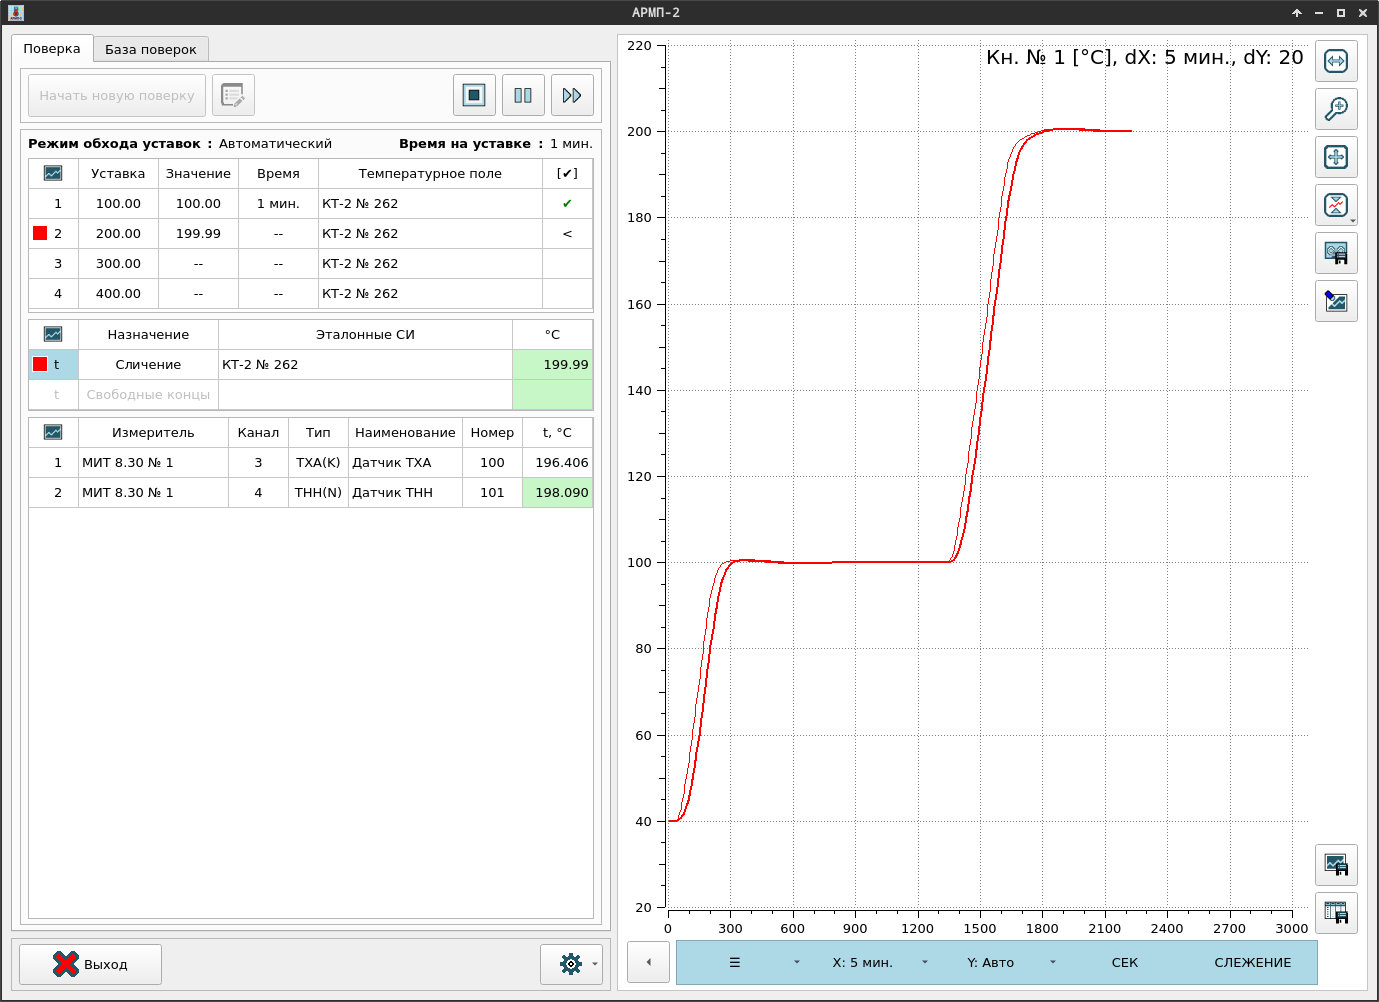Pause the verification process
1379x1002 pixels.
pos(523,95)
